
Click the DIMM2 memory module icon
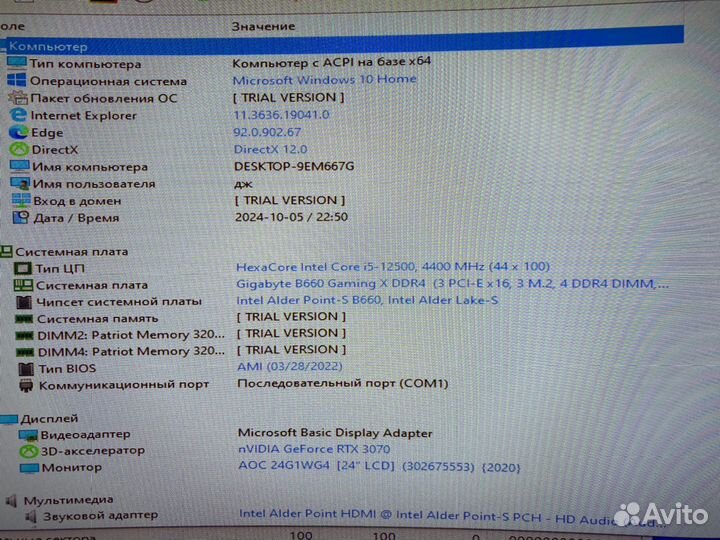[24, 335]
